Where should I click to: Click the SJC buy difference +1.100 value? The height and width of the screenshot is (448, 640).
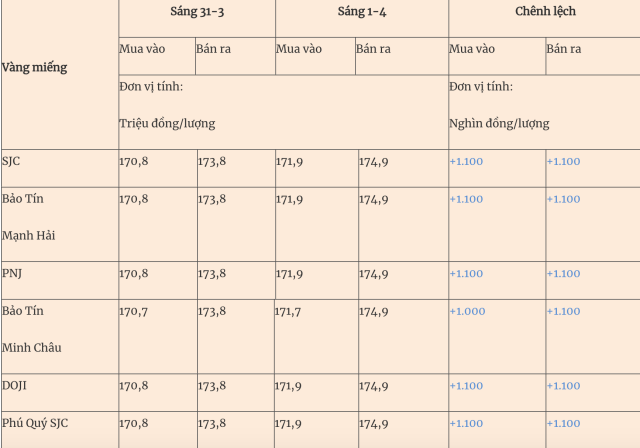466,161
